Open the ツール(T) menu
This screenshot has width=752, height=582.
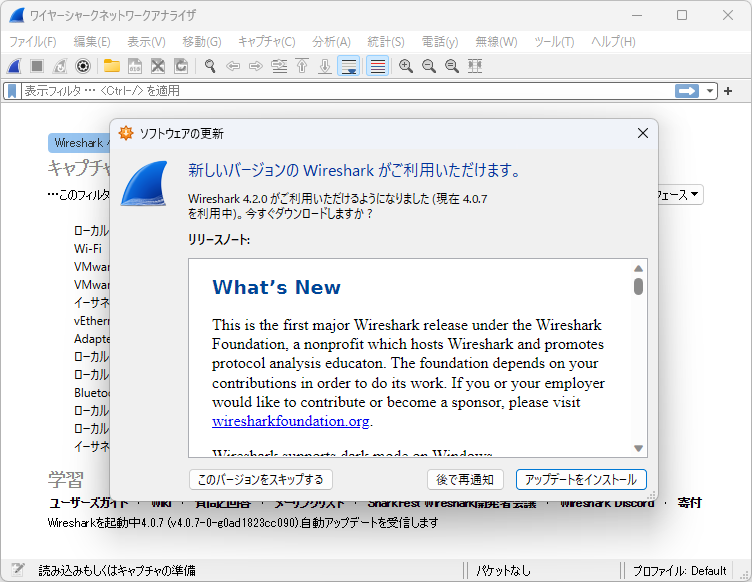554,42
